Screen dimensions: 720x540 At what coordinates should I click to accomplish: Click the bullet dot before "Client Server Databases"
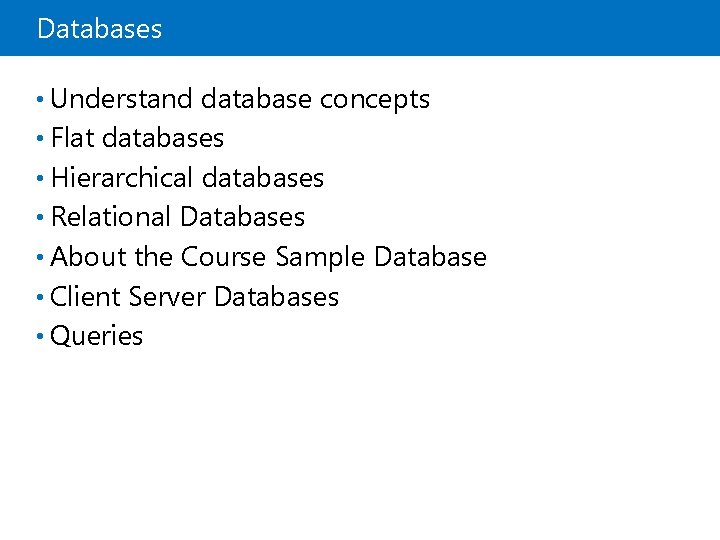[38, 298]
